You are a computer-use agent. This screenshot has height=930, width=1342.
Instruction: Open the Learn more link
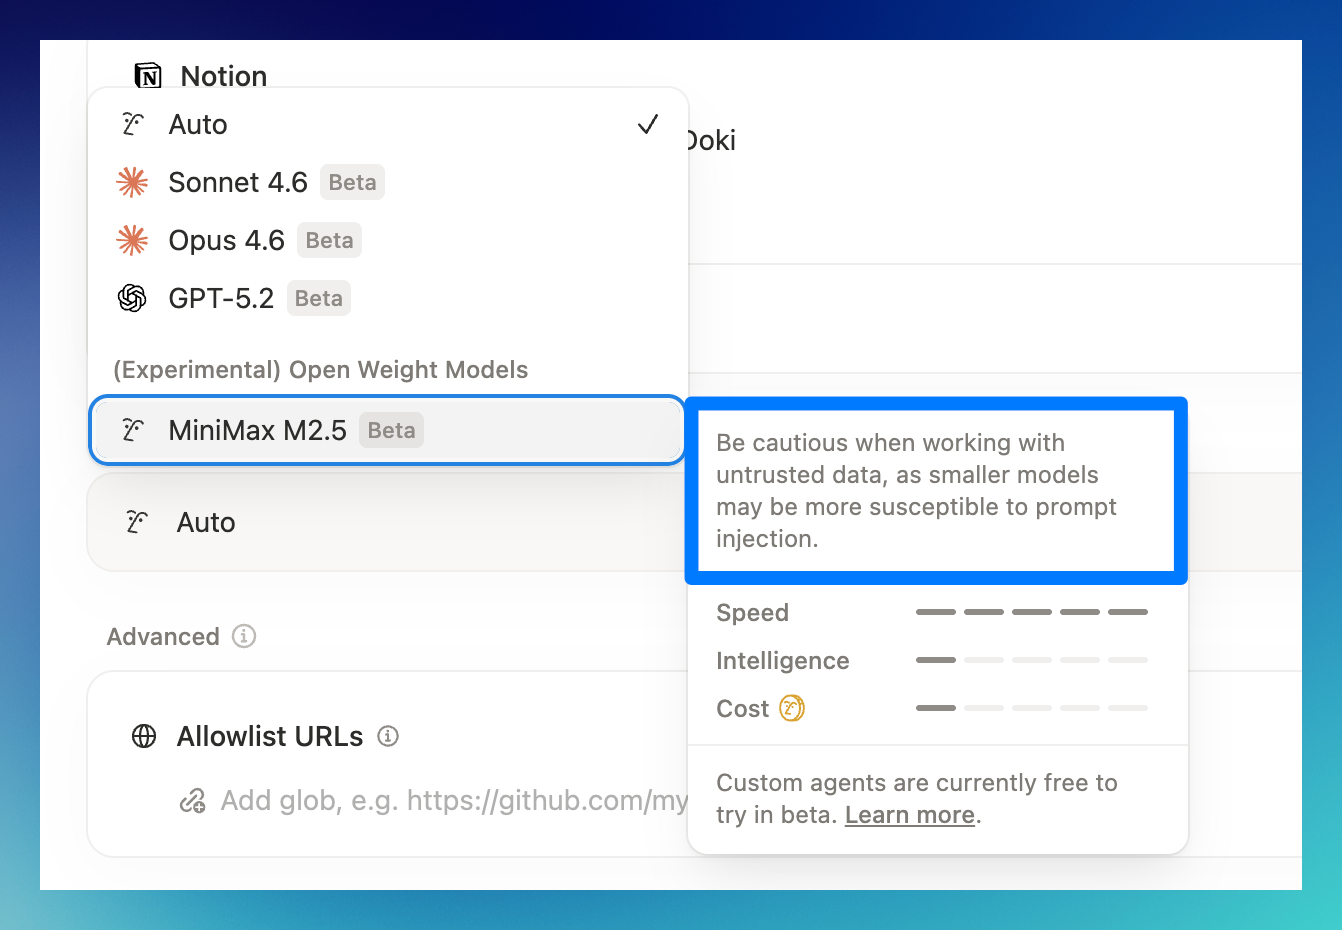(909, 815)
